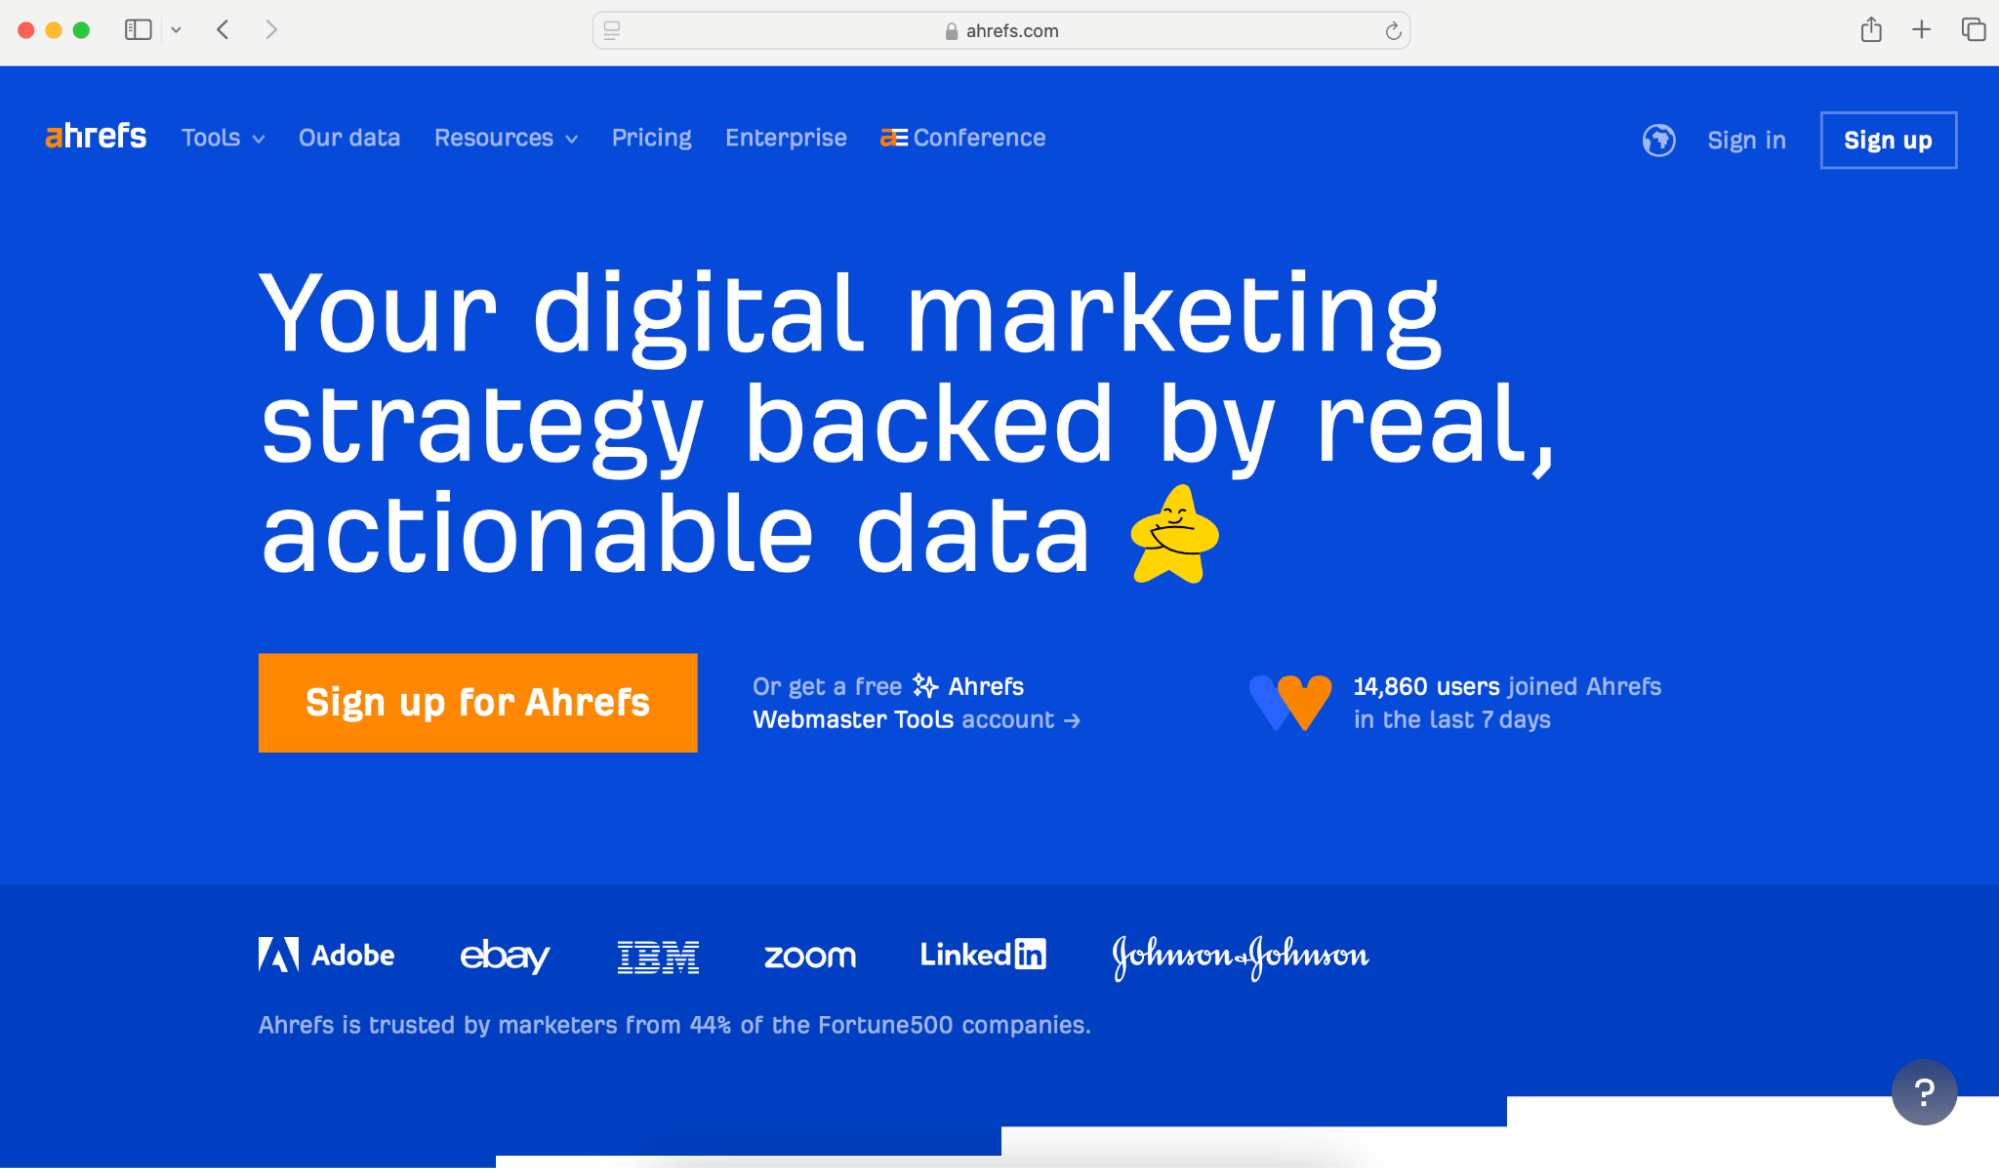
Task: Open the globe/language selector icon
Action: (1660, 138)
